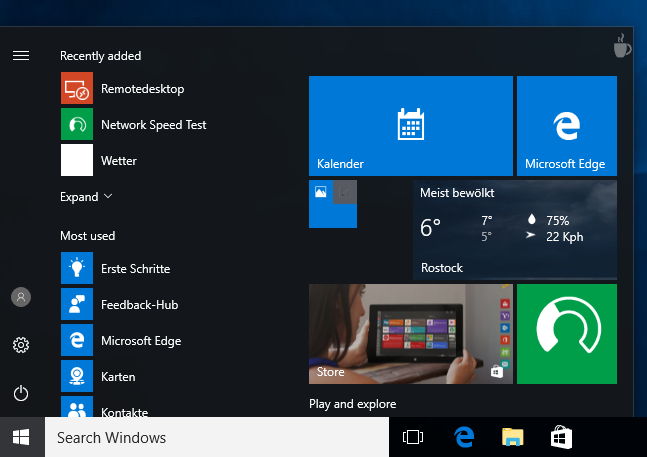Click the Remotedesktop label text
Image resolution: width=647 pixels, height=457 pixels.
coord(143,89)
